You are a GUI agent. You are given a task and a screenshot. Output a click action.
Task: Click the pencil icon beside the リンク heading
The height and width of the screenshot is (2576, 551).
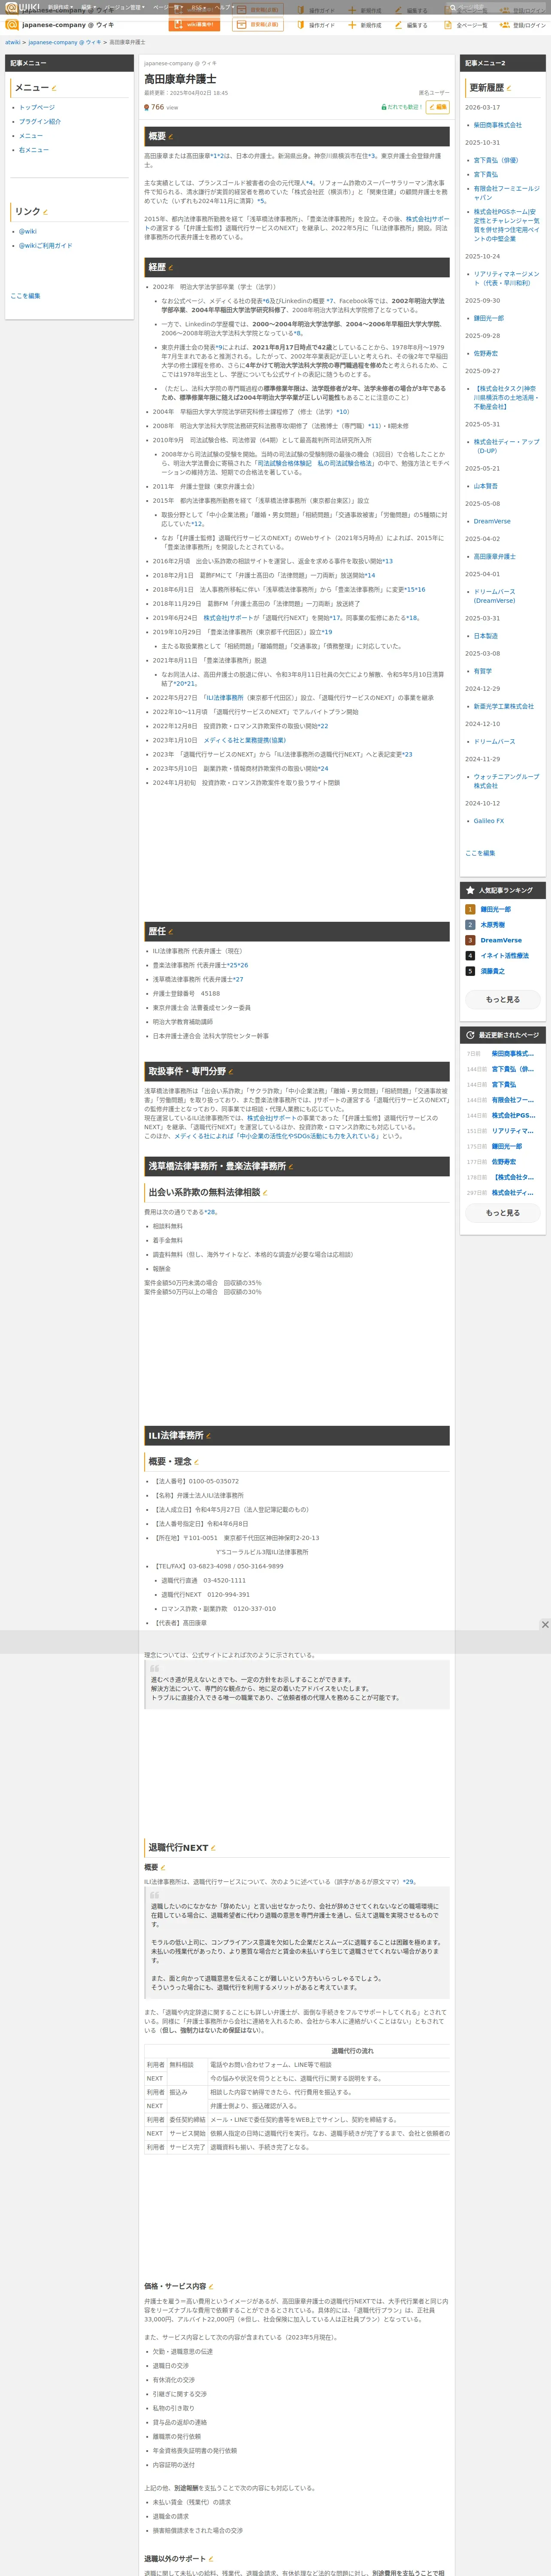point(46,212)
